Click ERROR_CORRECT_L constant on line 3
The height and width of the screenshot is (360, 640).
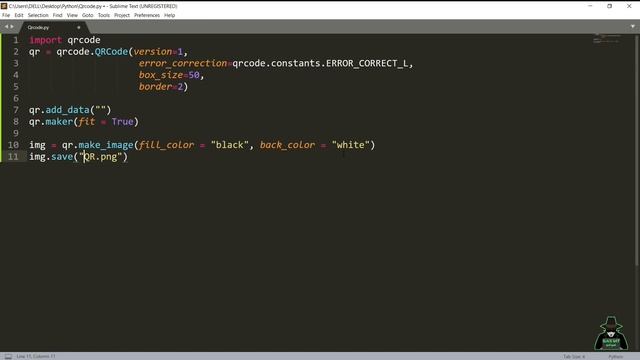[367, 63]
